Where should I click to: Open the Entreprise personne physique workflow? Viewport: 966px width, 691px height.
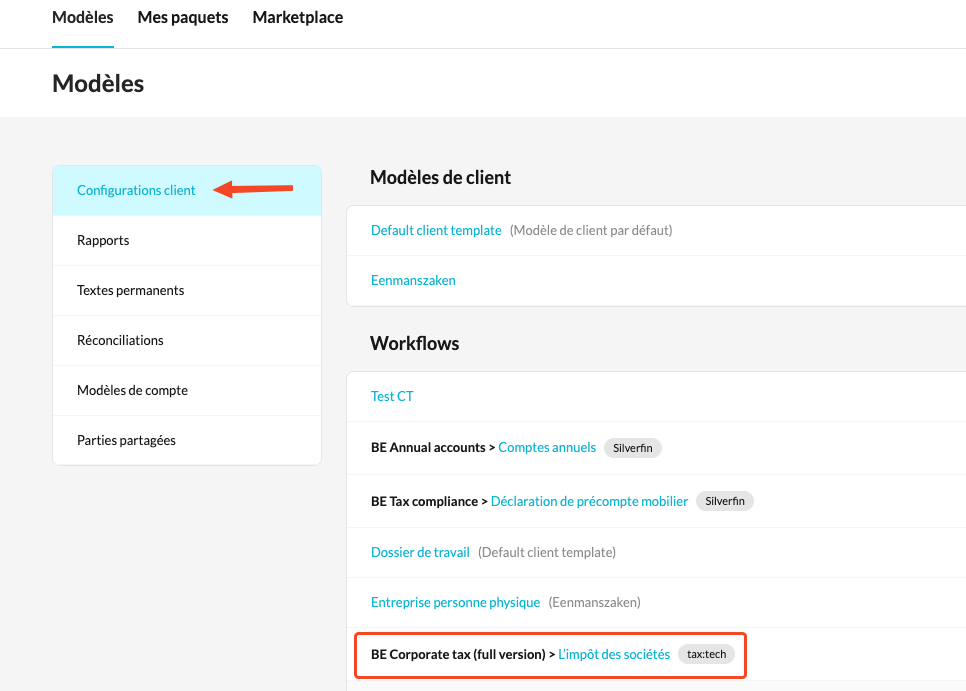tap(455, 602)
